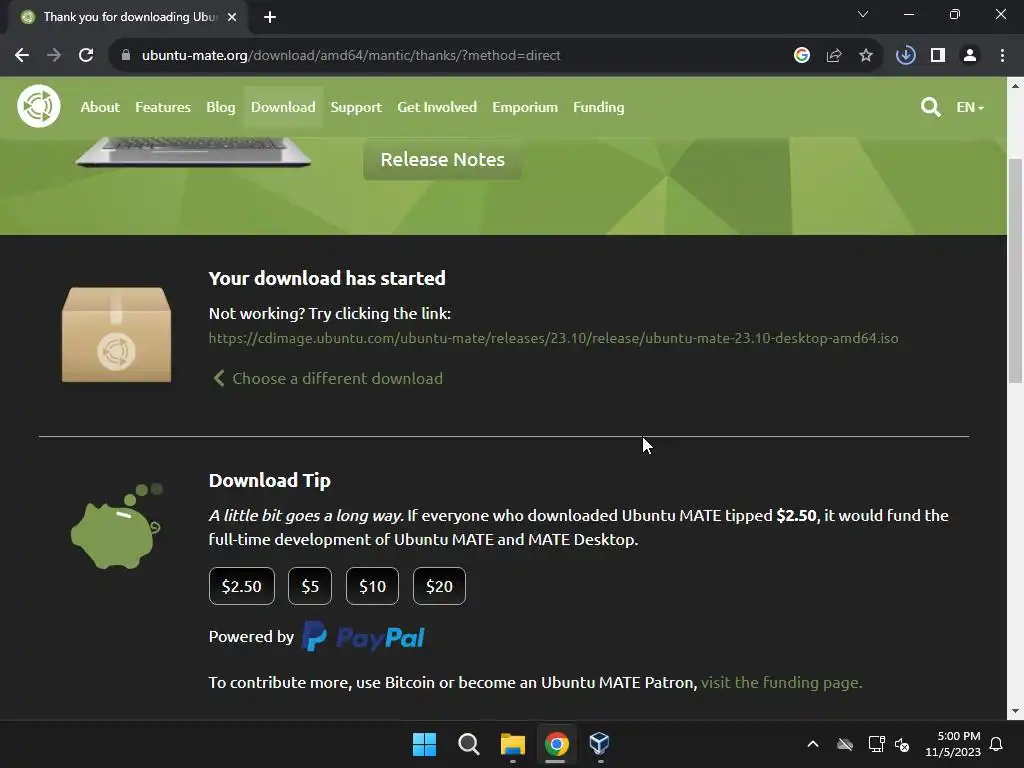The height and width of the screenshot is (768, 1024).
Task: Open the About menu
Action: 100,107
